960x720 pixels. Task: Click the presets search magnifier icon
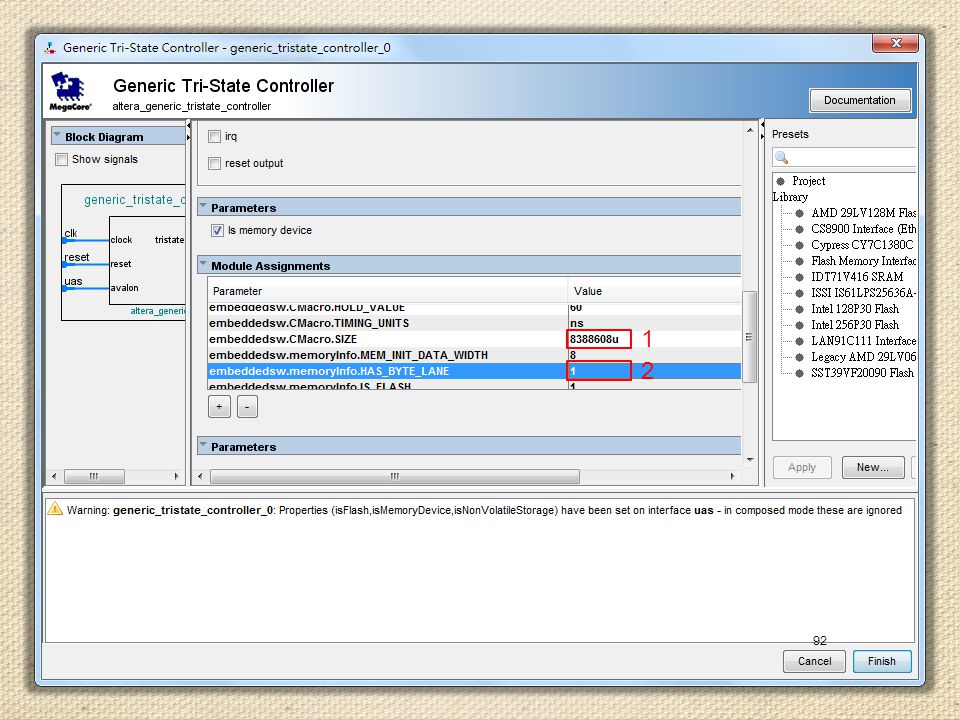[781, 157]
